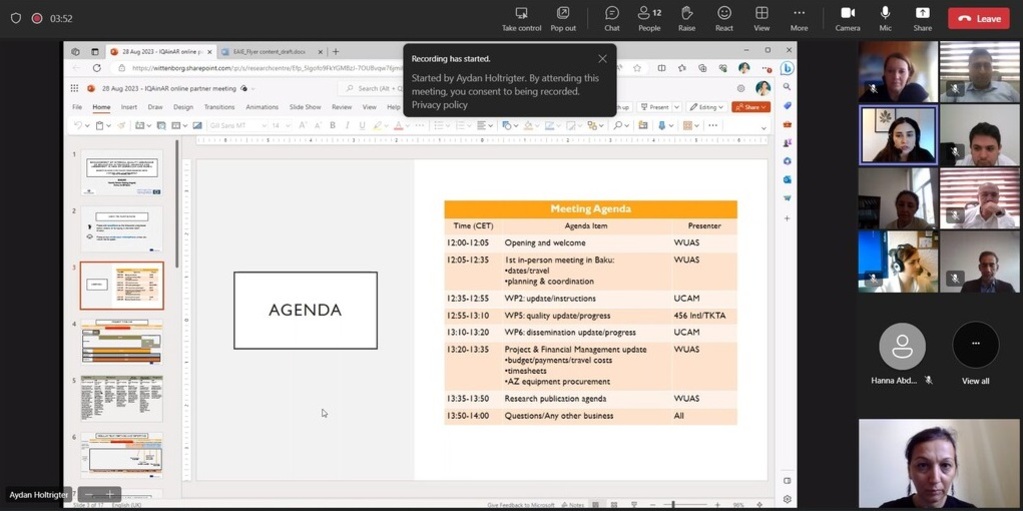1023x511 pixels.
Task: Open the Transitions ribbon tab
Action: pyautogui.click(x=219, y=107)
